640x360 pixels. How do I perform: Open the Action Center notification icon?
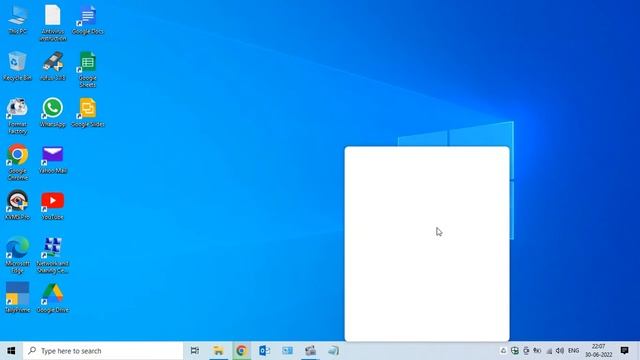pos(624,351)
